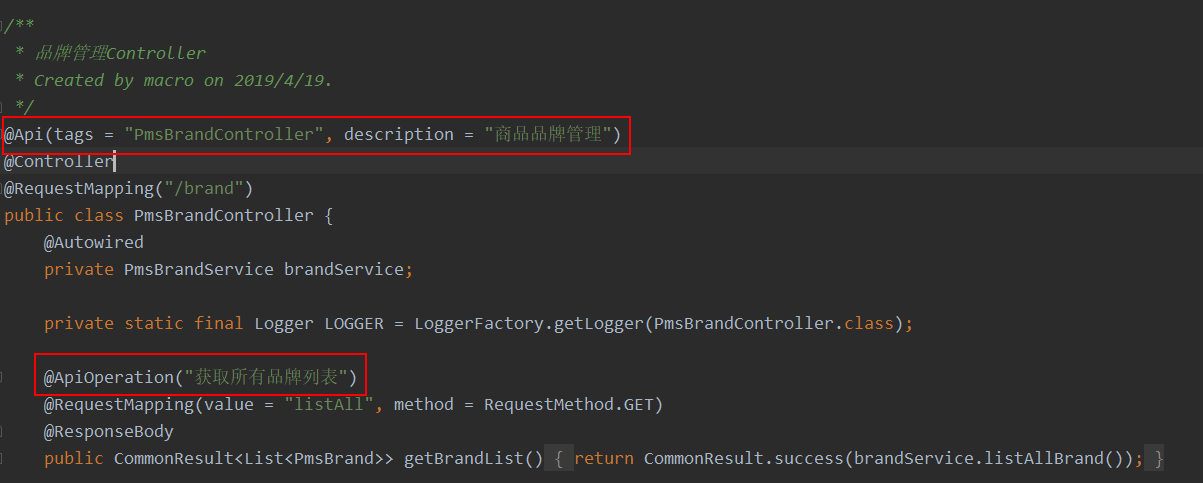Screen dimensions: 1203x483
Task: Place the cursor on the @Controller annotation
Action: tap(60, 161)
